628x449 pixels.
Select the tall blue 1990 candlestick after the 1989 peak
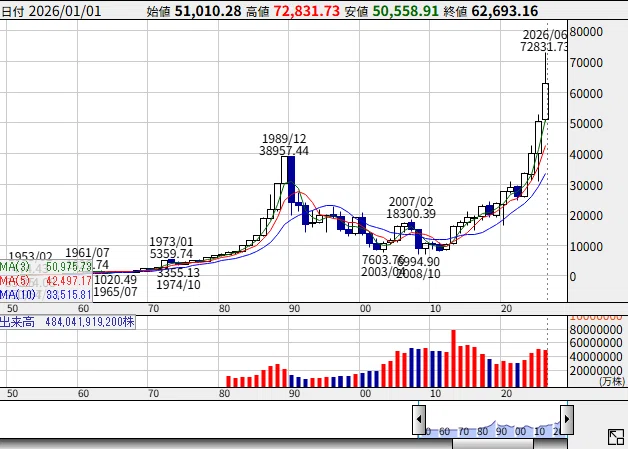click(x=292, y=179)
